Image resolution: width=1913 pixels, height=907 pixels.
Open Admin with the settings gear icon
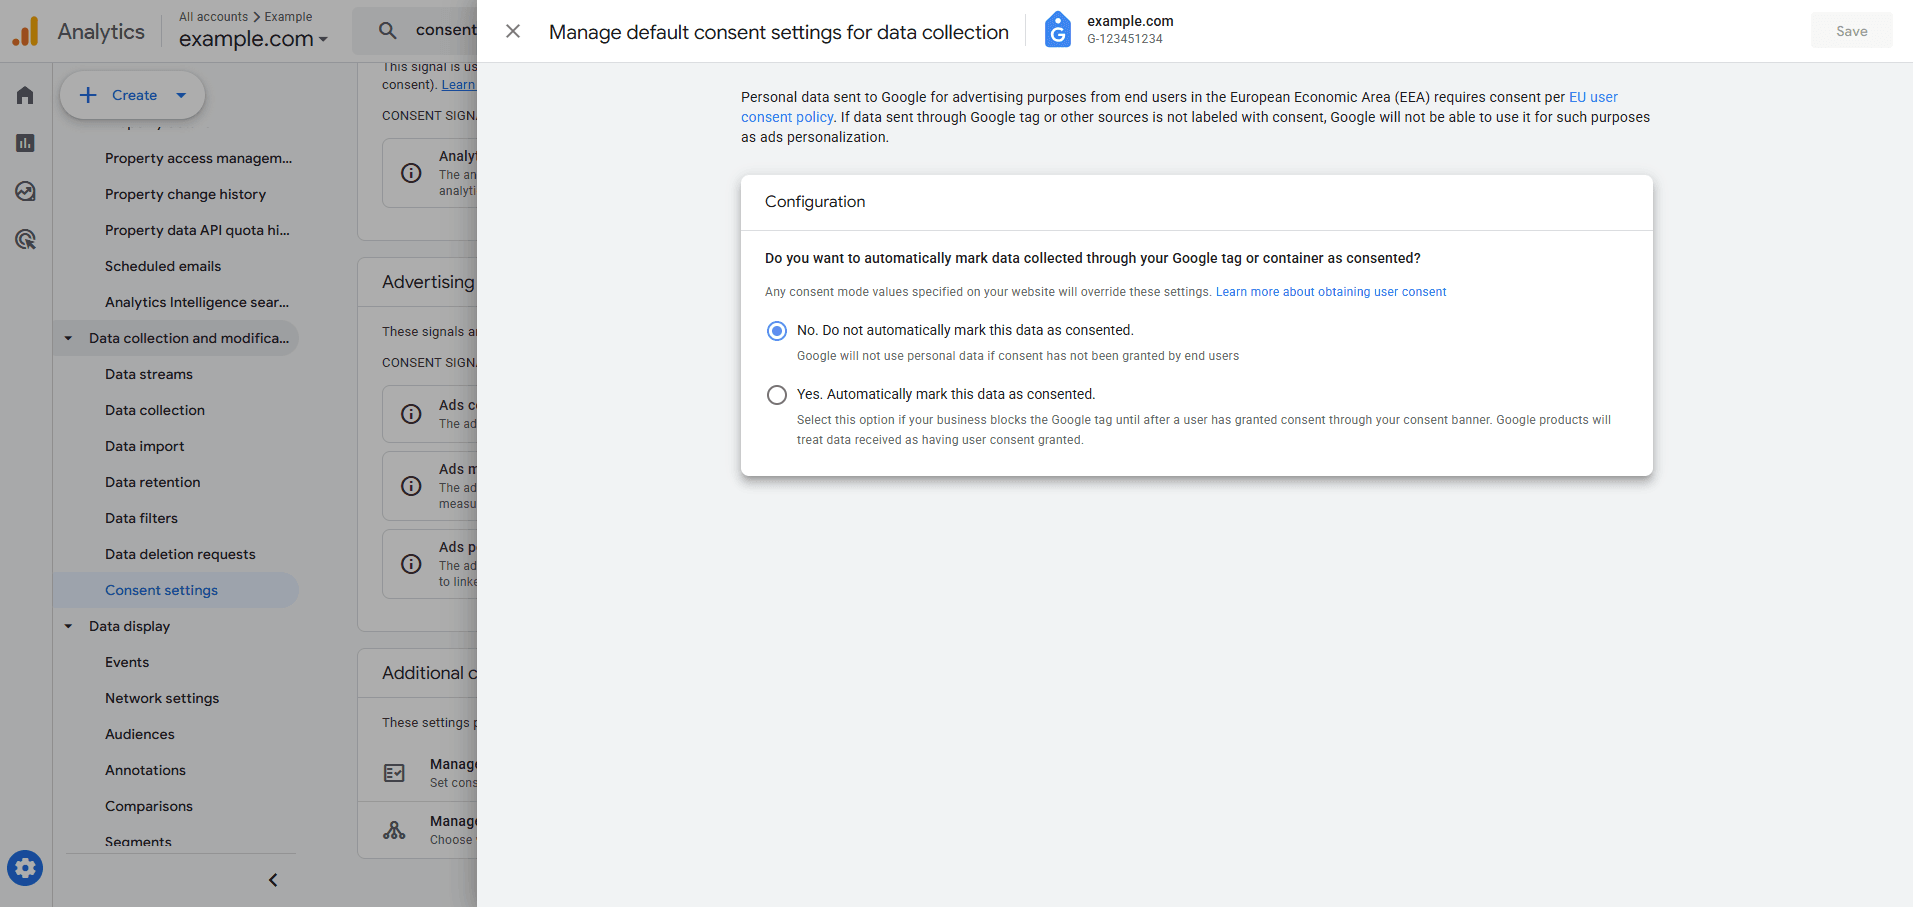click(24, 868)
